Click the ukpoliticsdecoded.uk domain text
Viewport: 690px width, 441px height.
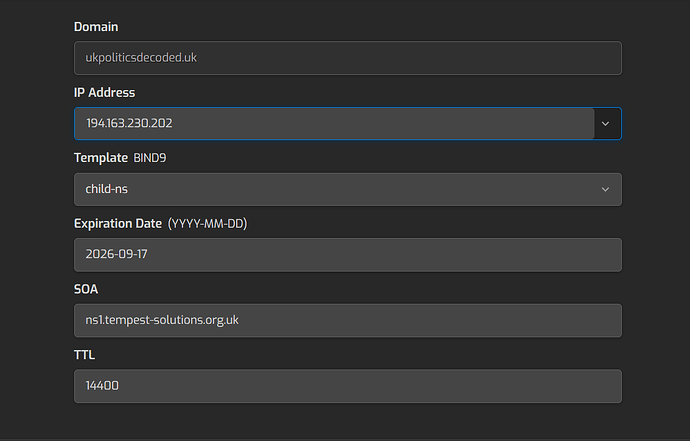tap(141, 57)
